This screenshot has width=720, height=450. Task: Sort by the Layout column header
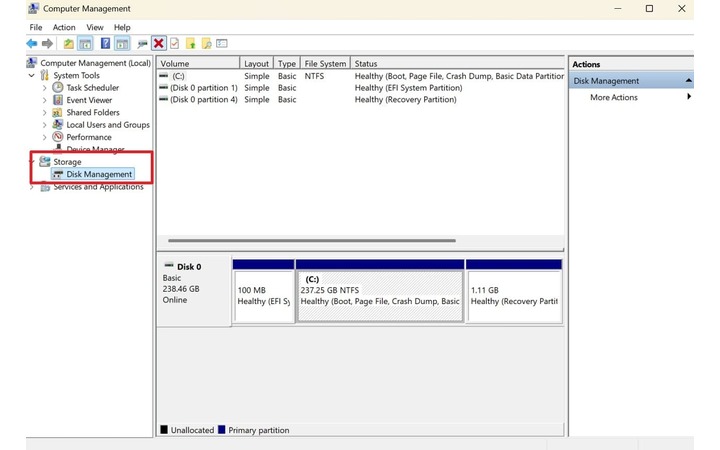click(257, 63)
